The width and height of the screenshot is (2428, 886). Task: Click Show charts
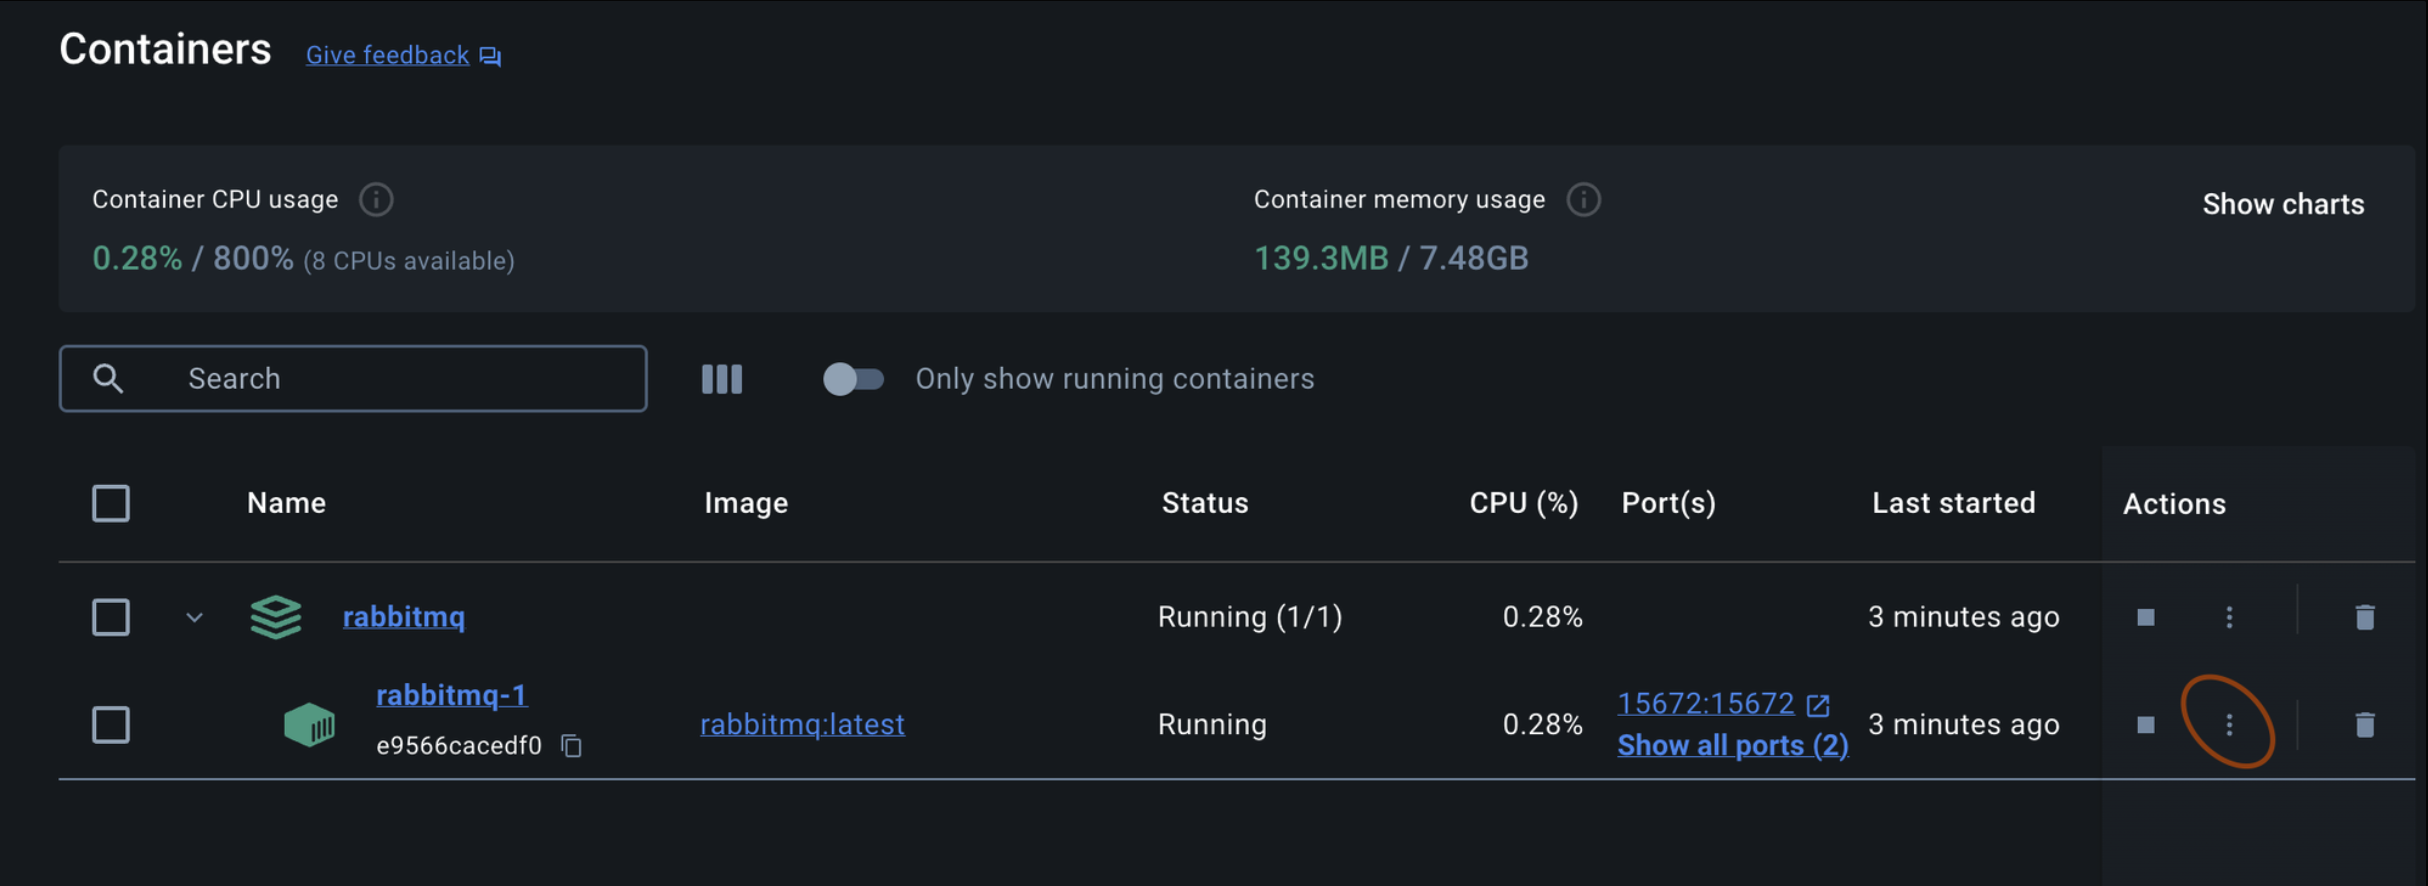[2283, 204]
